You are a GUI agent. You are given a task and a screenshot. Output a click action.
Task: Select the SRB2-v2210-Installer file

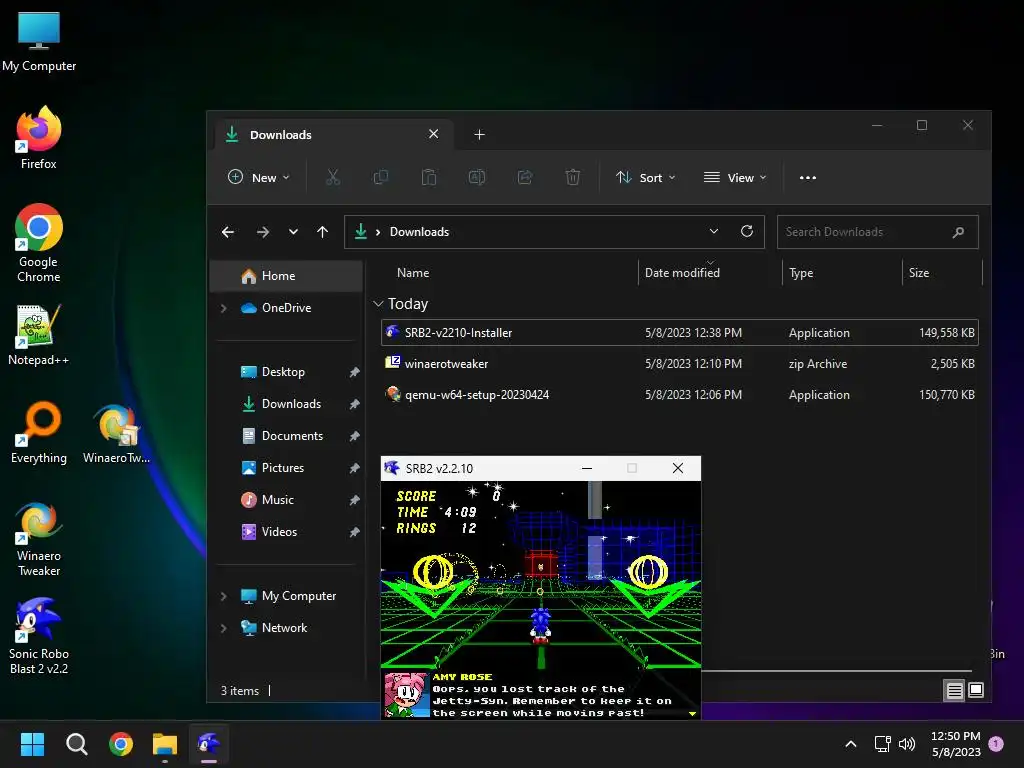[679, 332]
